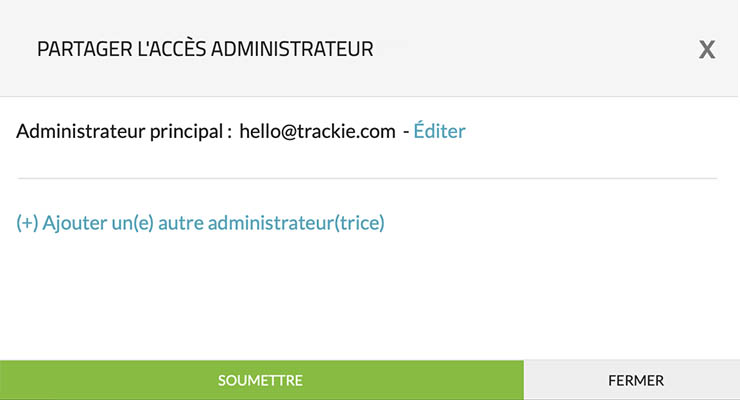The image size is (740, 400).
Task: Select the hello@trackie.com email address
Action: [317, 131]
